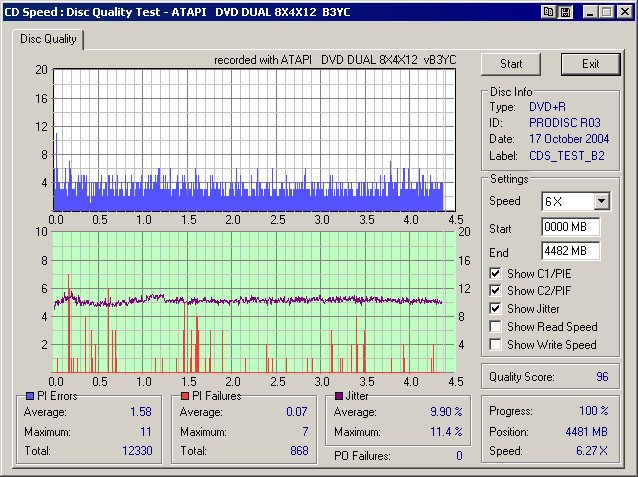This screenshot has width=638, height=477.
Task: Open the Speed dropdown arrow
Action: tap(600, 201)
